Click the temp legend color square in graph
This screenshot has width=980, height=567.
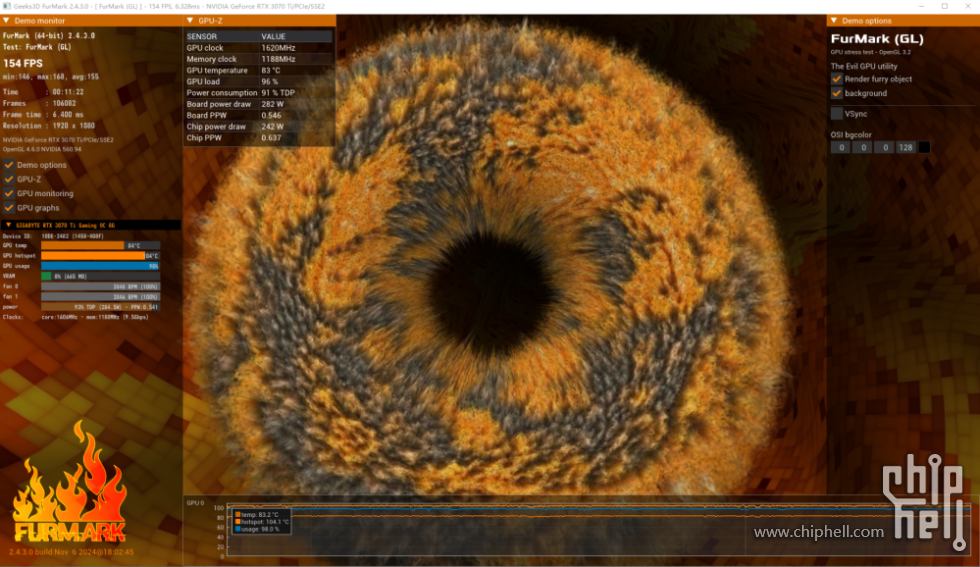coord(238,514)
